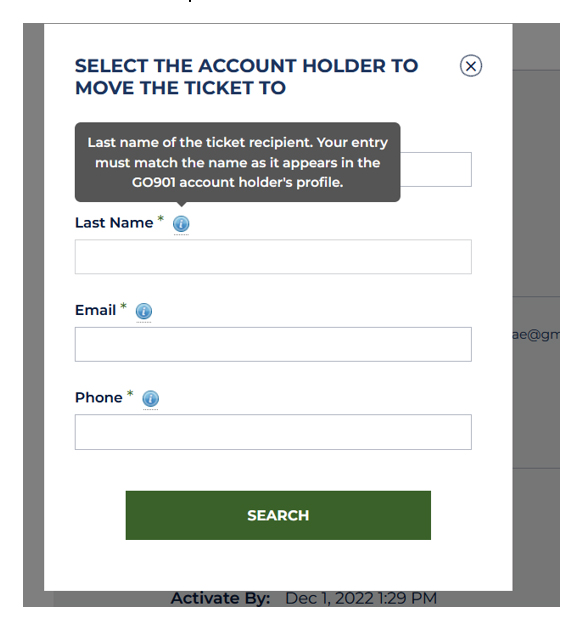Click the 'Last Name' label text
The width and height of the screenshot is (584, 636).
tap(114, 223)
